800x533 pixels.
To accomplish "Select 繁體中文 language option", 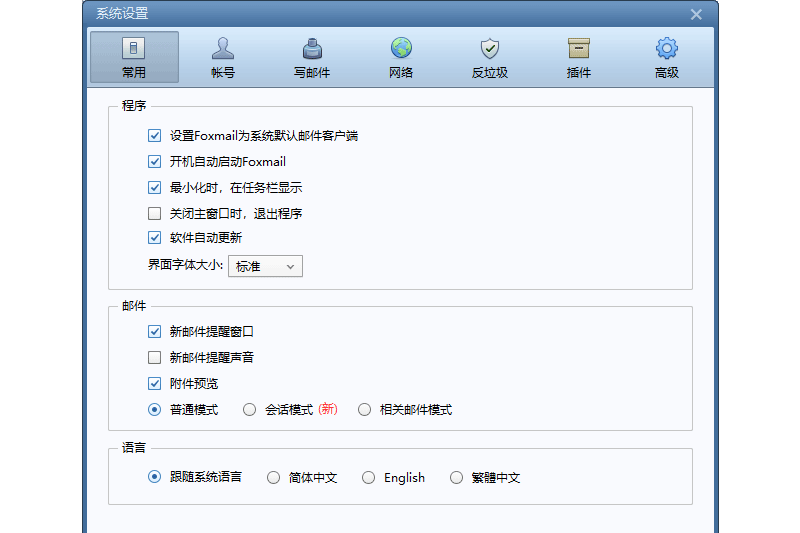I will pyautogui.click(x=457, y=477).
